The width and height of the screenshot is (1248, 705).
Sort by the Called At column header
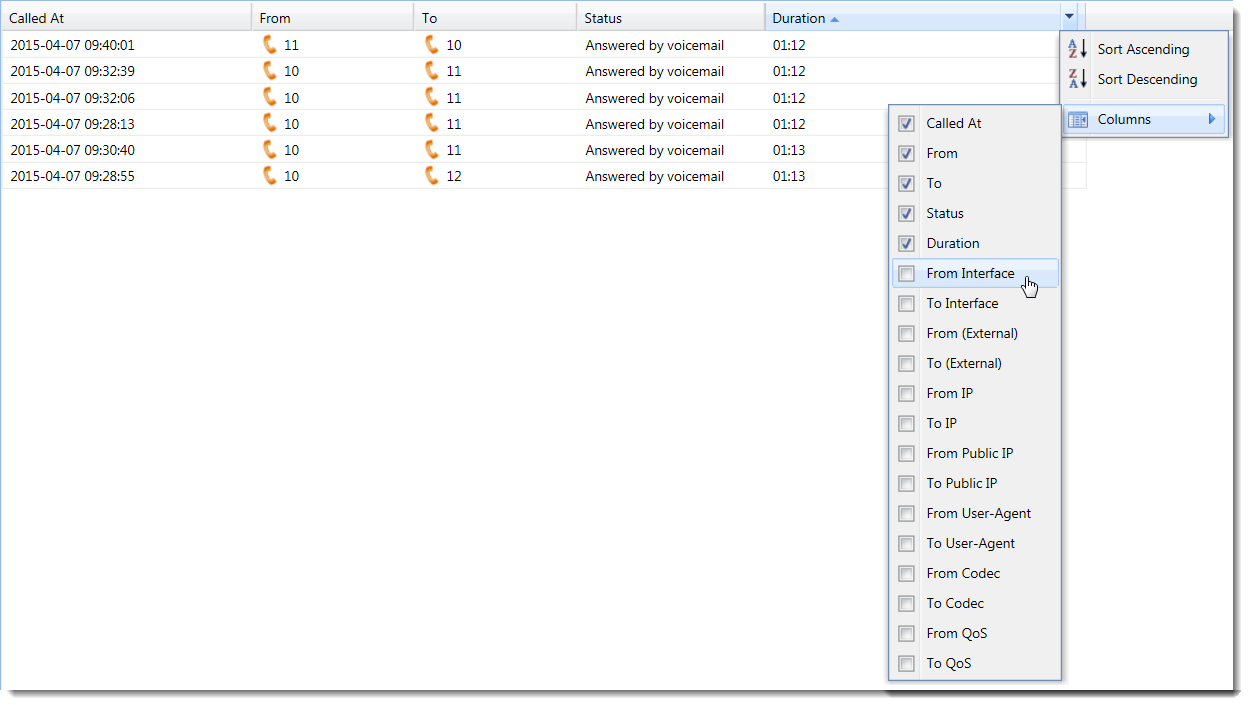click(x=126, y=17)
